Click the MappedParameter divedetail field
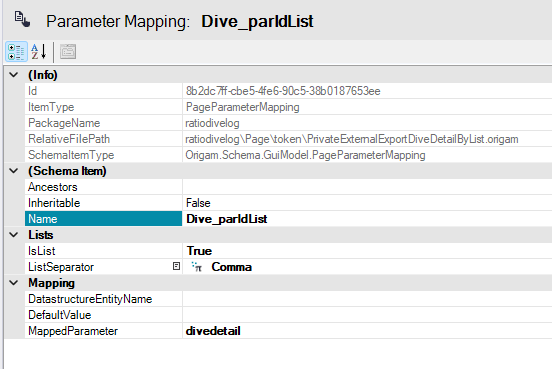Viewport: 552px width, 369px height. point(367,331)
